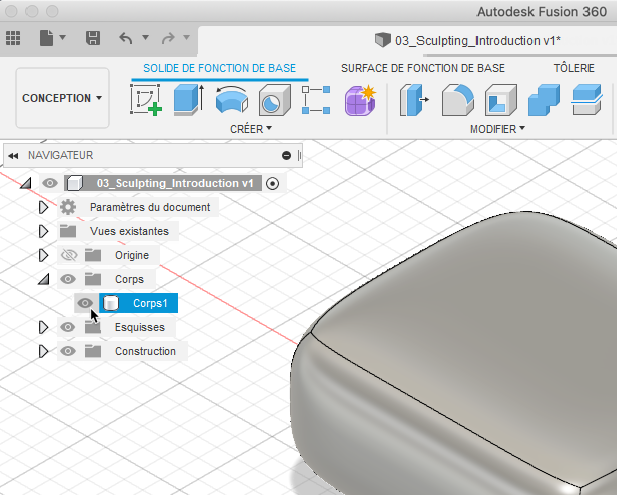The width and height of the screenshot is (617, 495).
Task: Select the Hole tool
Action: (275, 100)
